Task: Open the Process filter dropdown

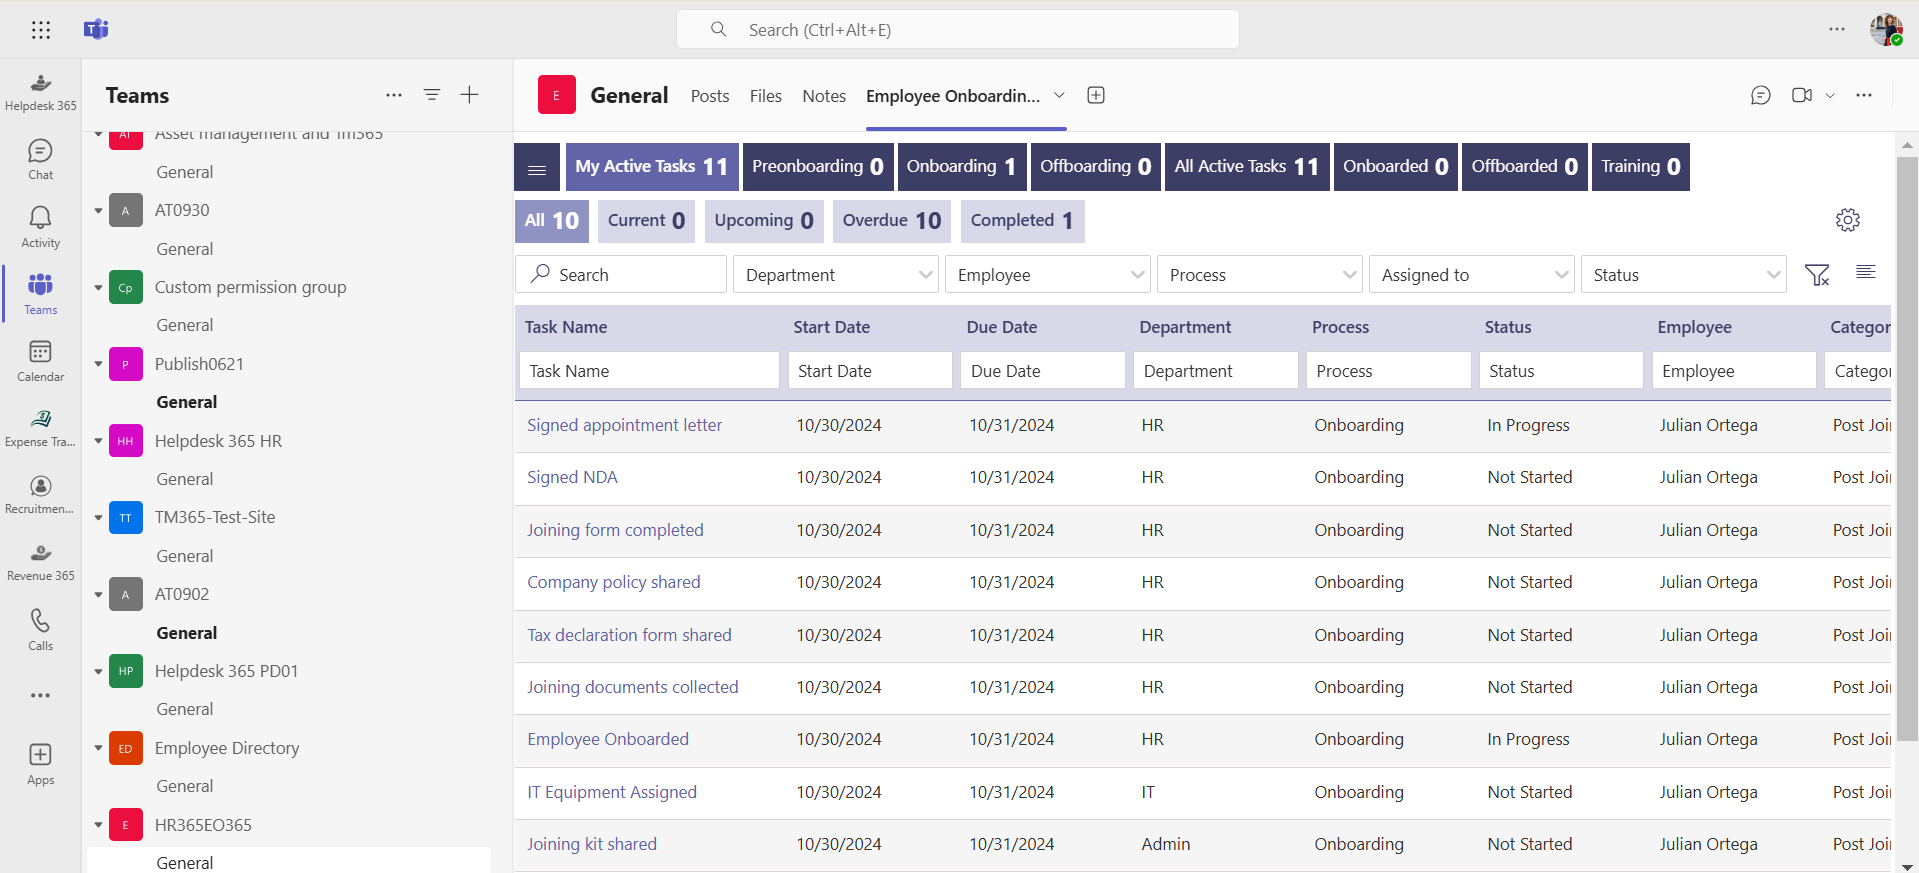Action: (1260, 274)
